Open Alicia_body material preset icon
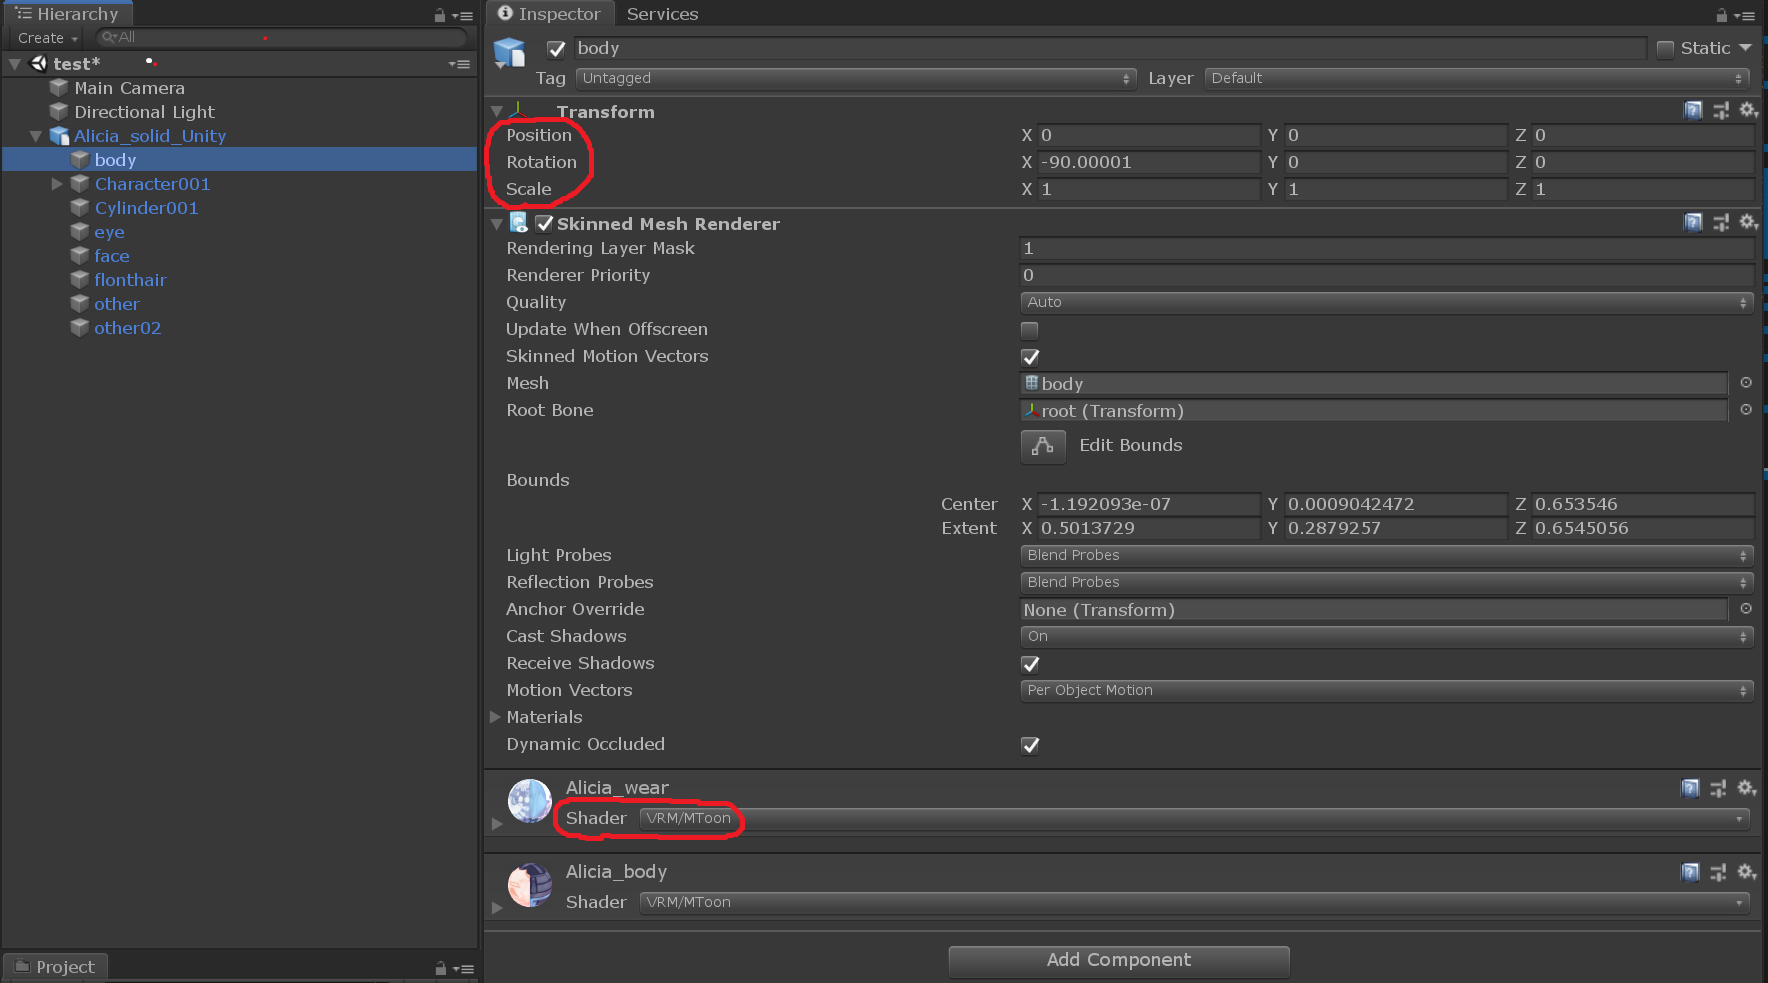The width and height of the screenshot is (1768, 983). 1718,873
